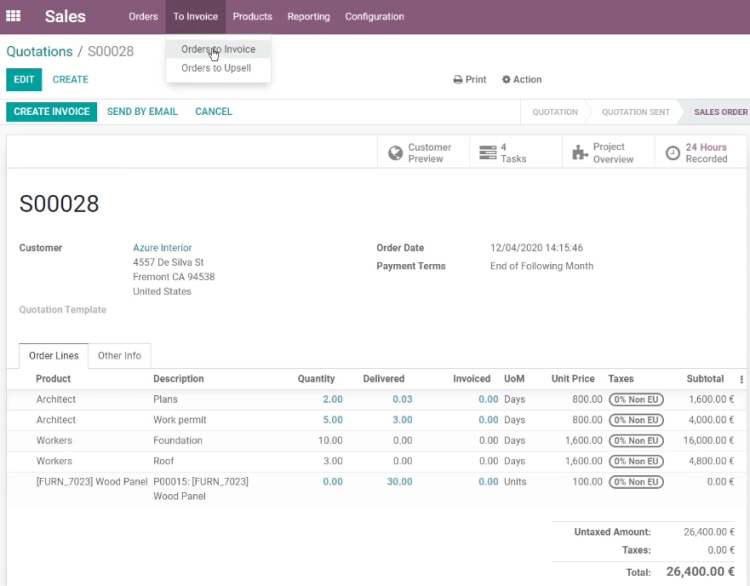Open the To Invoice menu

click(x=195, y=17)
